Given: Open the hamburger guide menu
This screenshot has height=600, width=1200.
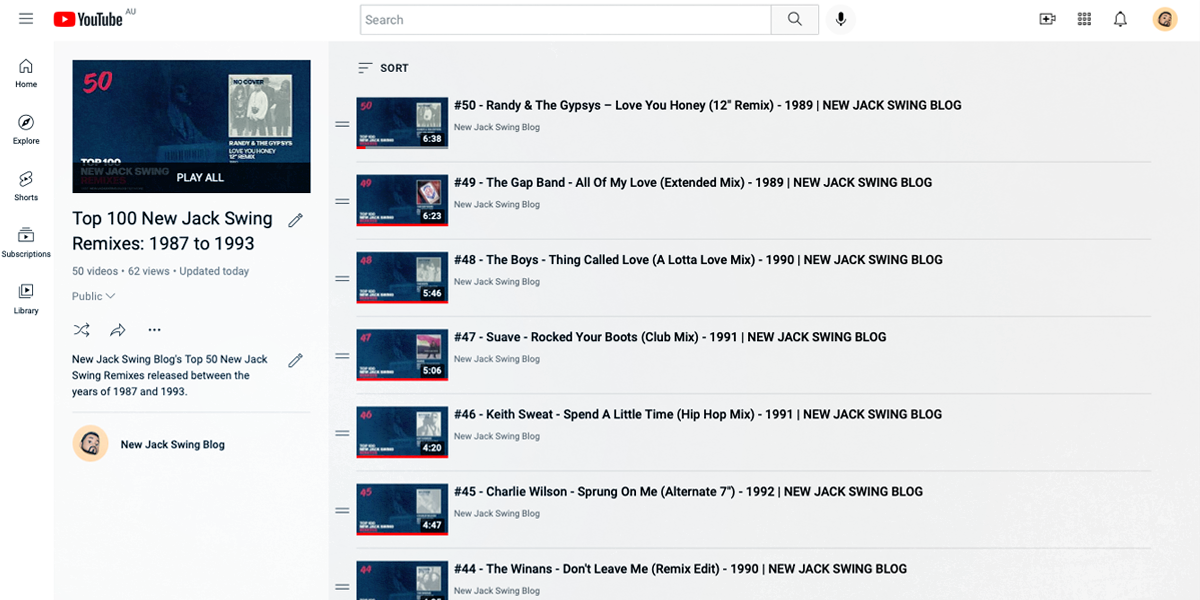Looking at the screenshot, I should [x=26, y=19].
